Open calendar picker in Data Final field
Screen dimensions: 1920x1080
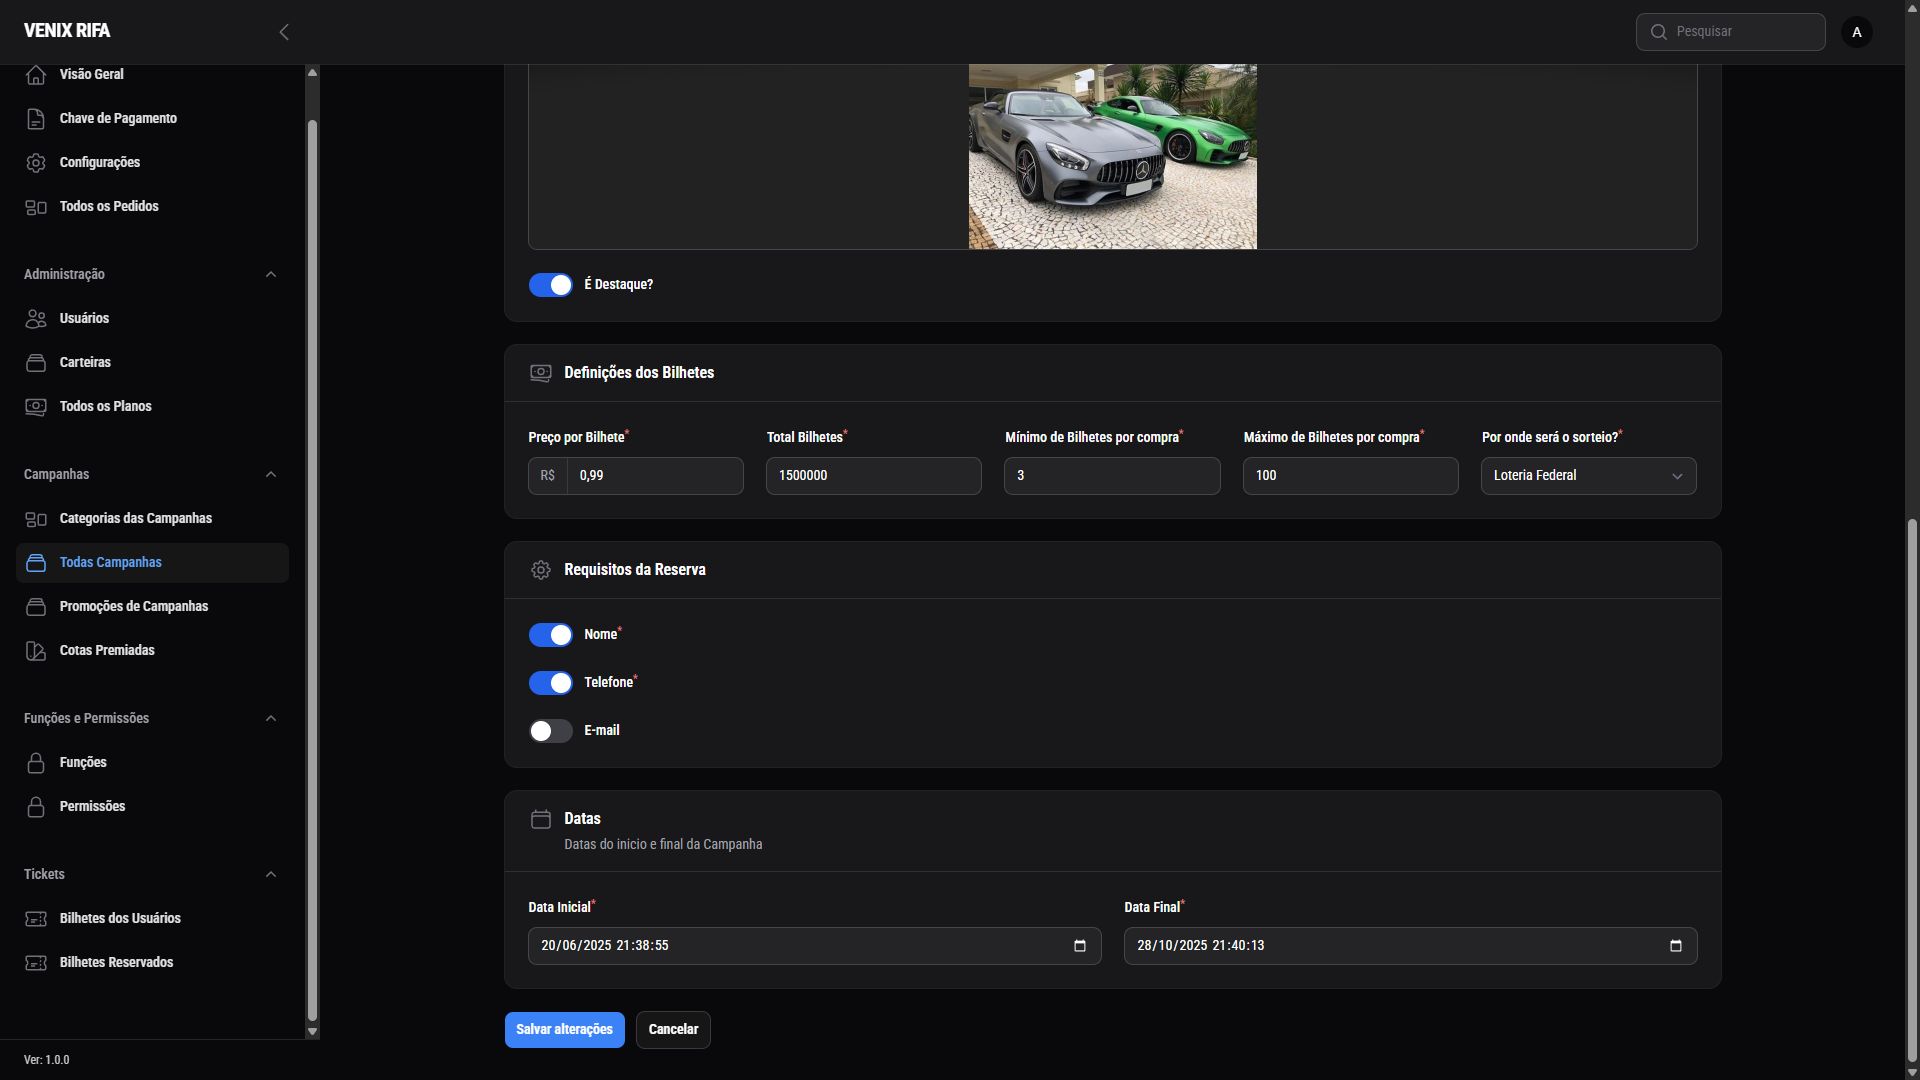(x=1676, y=946)
